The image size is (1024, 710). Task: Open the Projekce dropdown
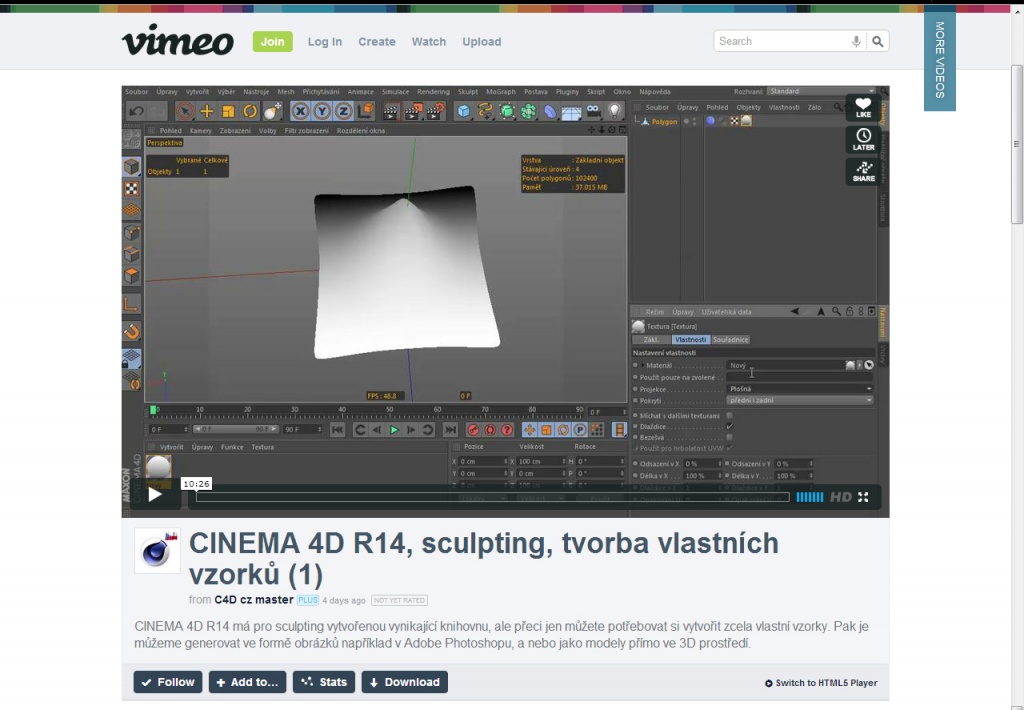pos(800,389)
